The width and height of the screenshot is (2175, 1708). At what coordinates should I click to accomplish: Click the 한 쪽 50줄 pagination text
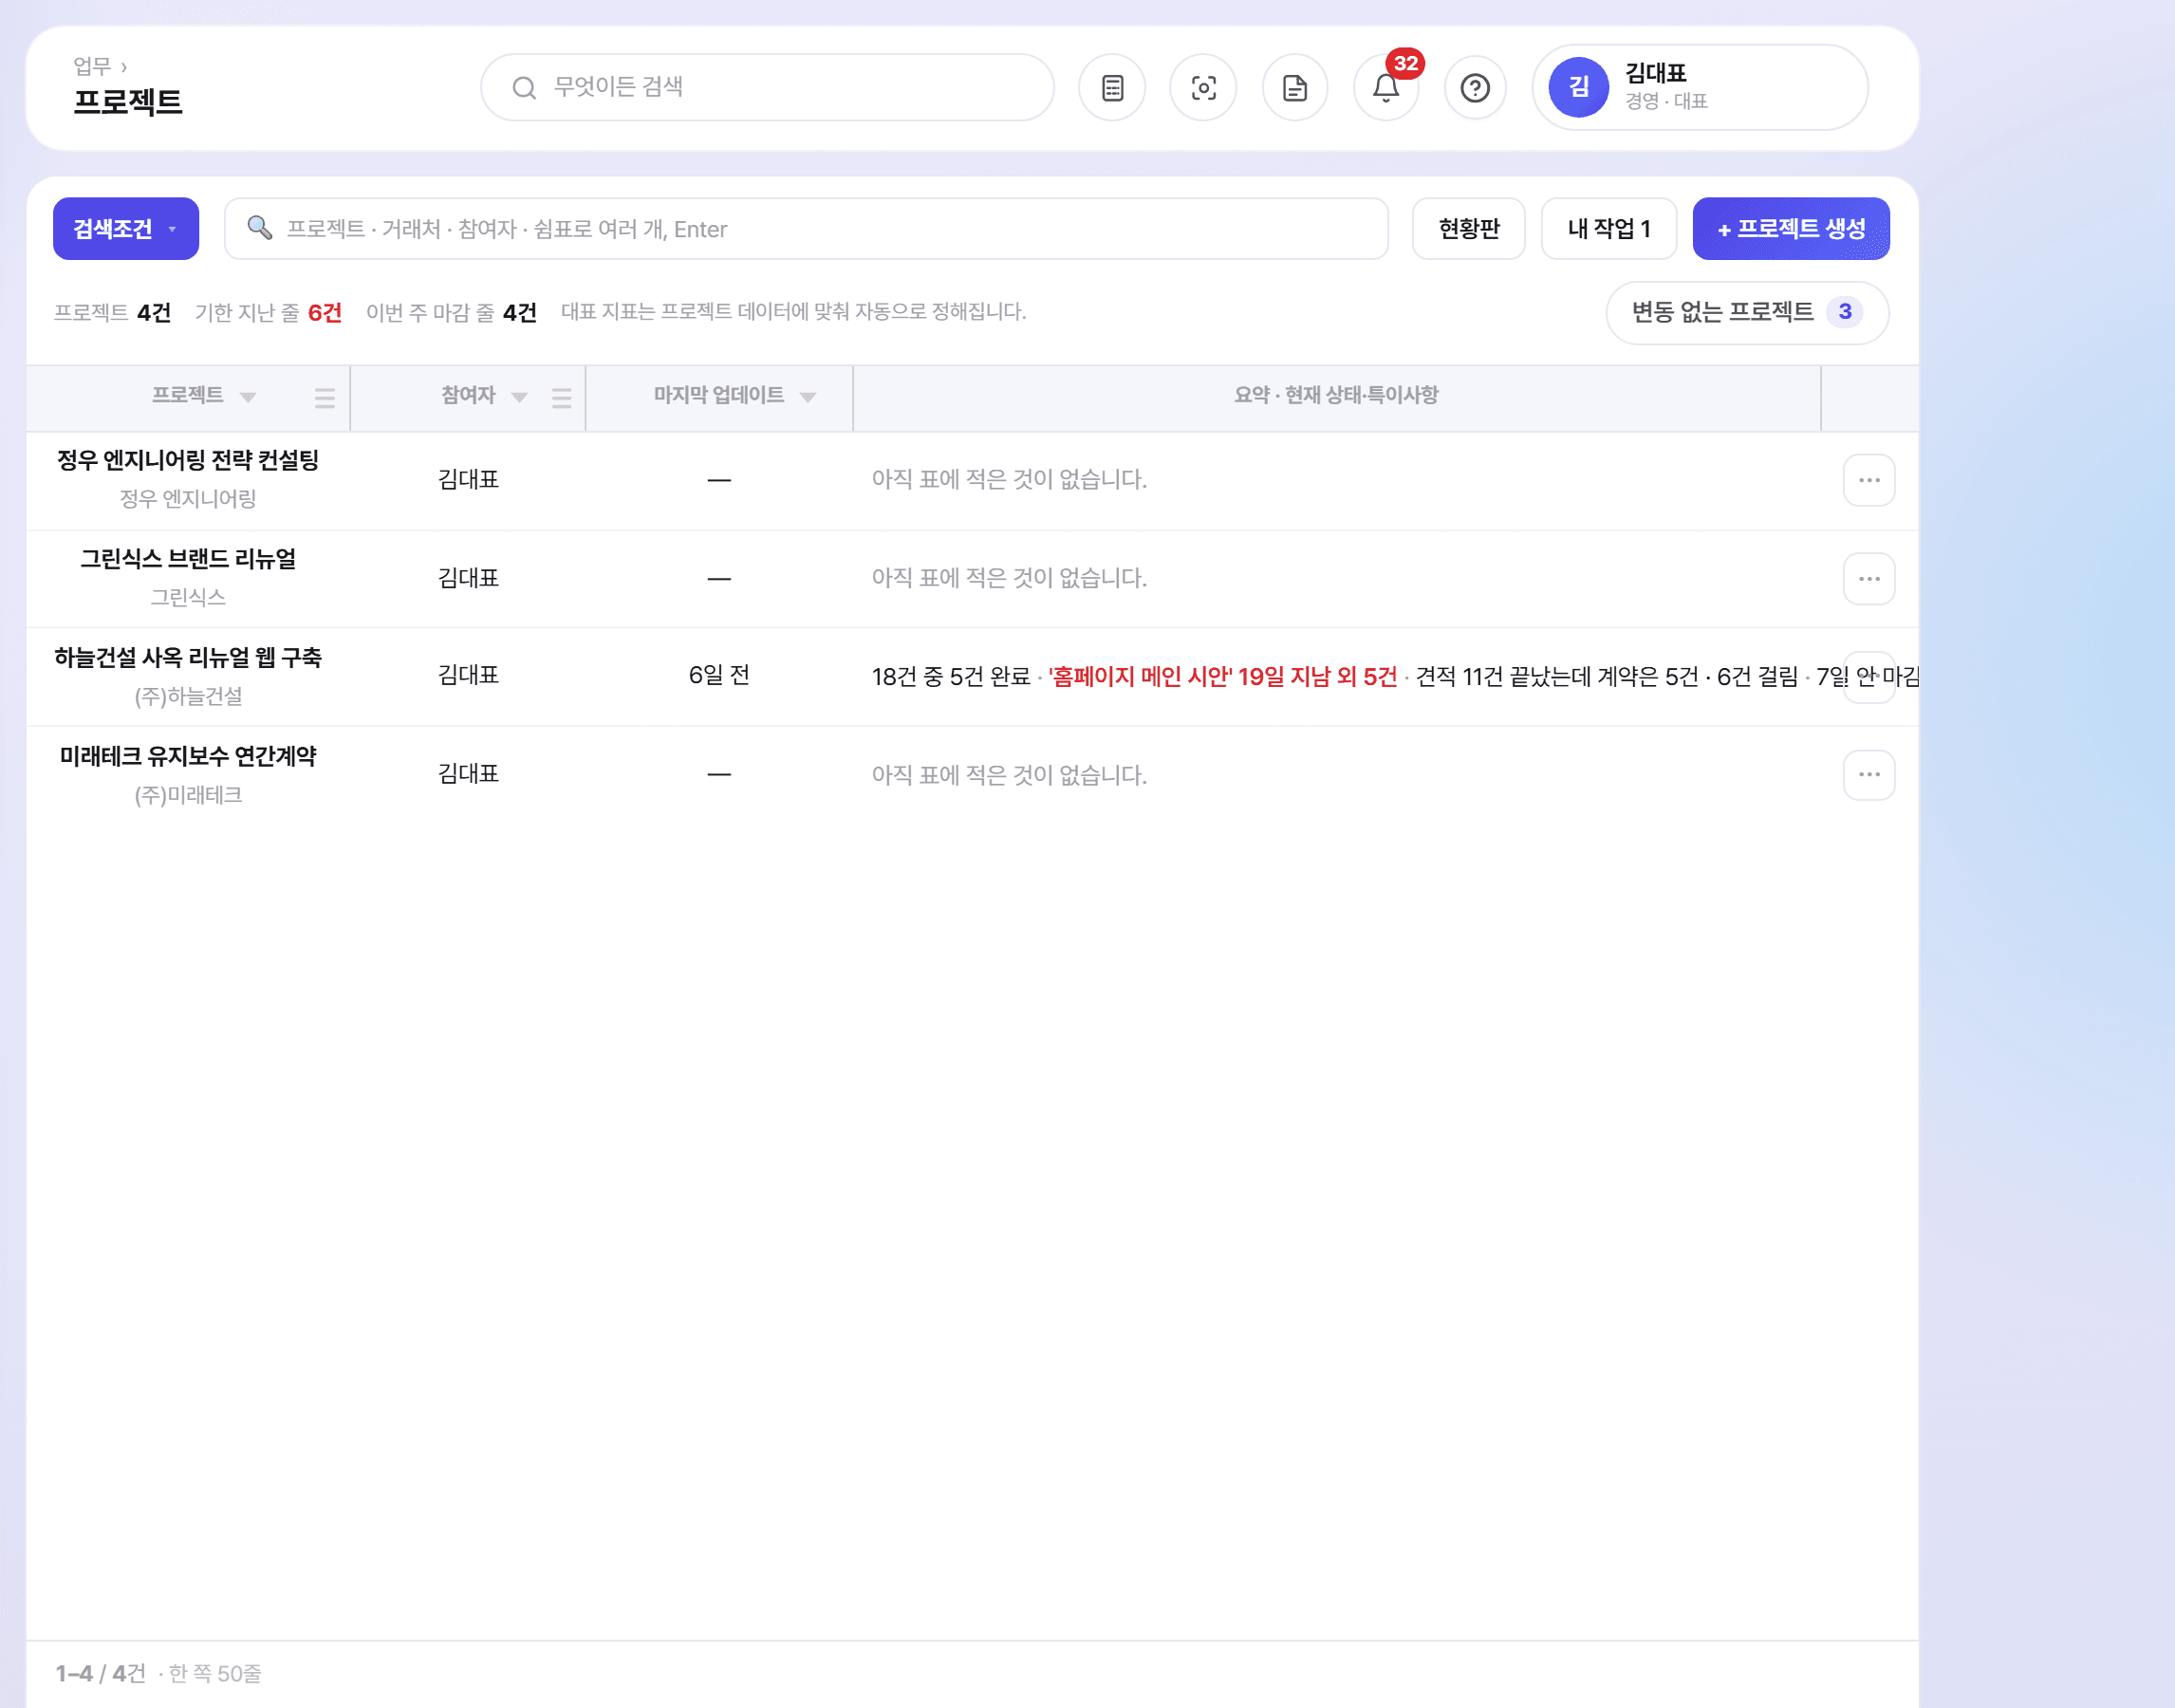pyautogui.click(x=215, y=1673)
